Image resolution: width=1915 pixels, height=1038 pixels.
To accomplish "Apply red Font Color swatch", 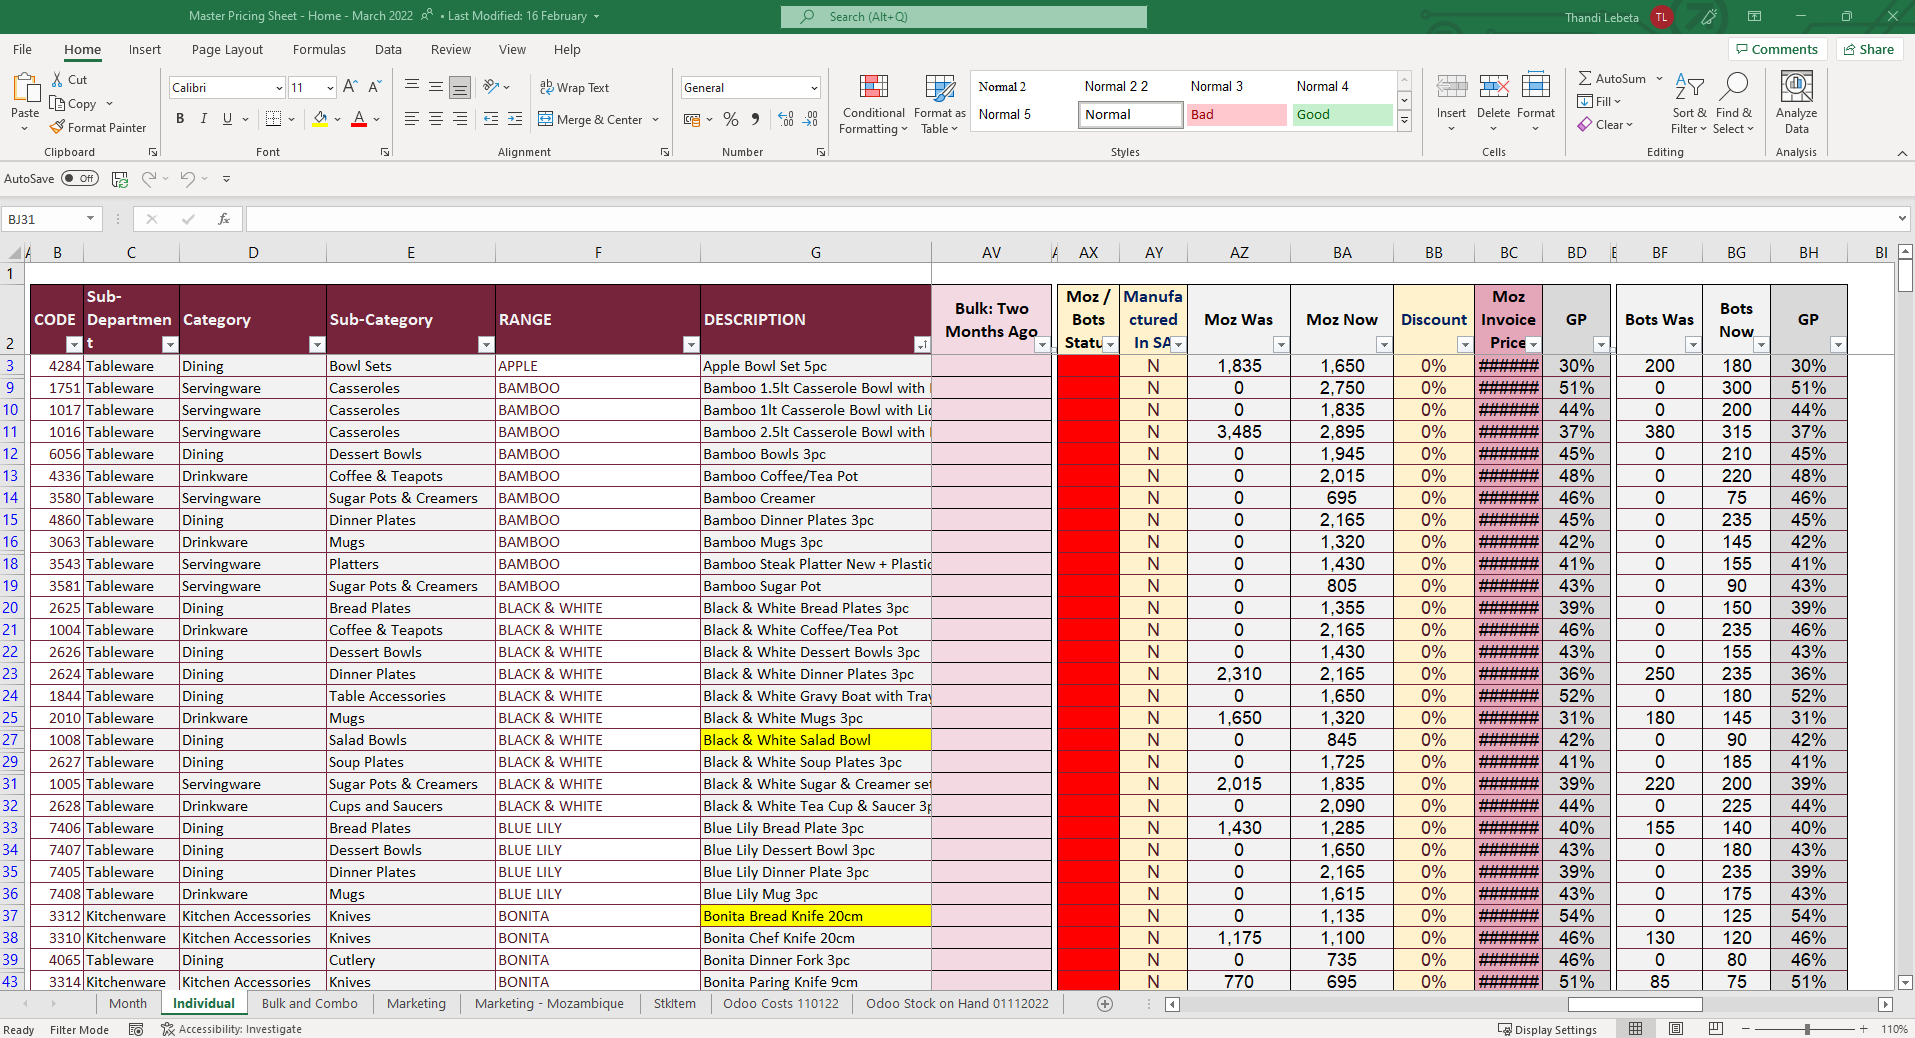I will click(359, 120).
